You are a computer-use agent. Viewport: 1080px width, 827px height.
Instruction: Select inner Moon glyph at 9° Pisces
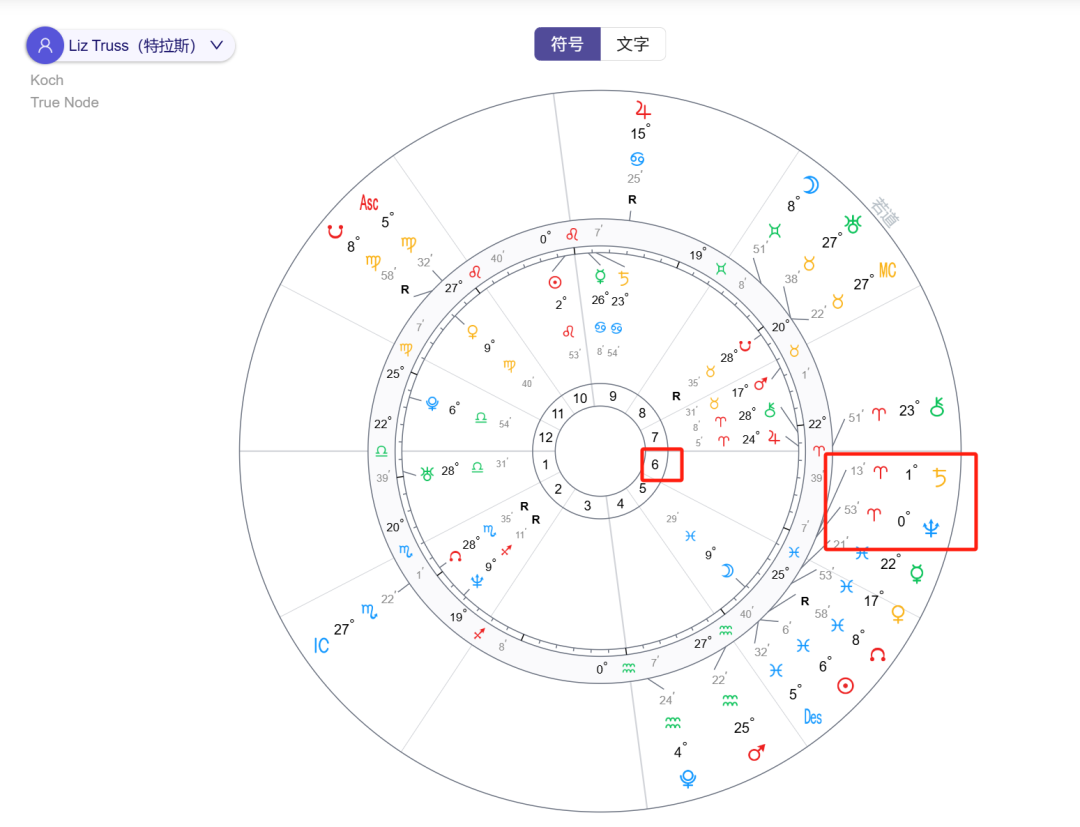click(727, 571)
